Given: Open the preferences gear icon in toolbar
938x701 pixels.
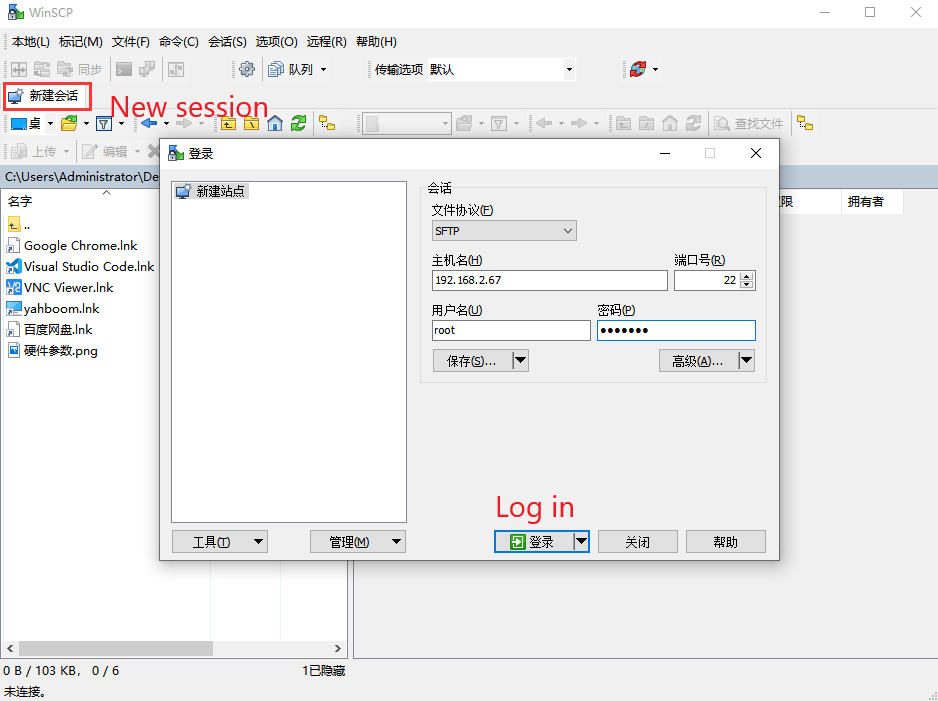Looking at the screenshot, I should coord(246,69).
